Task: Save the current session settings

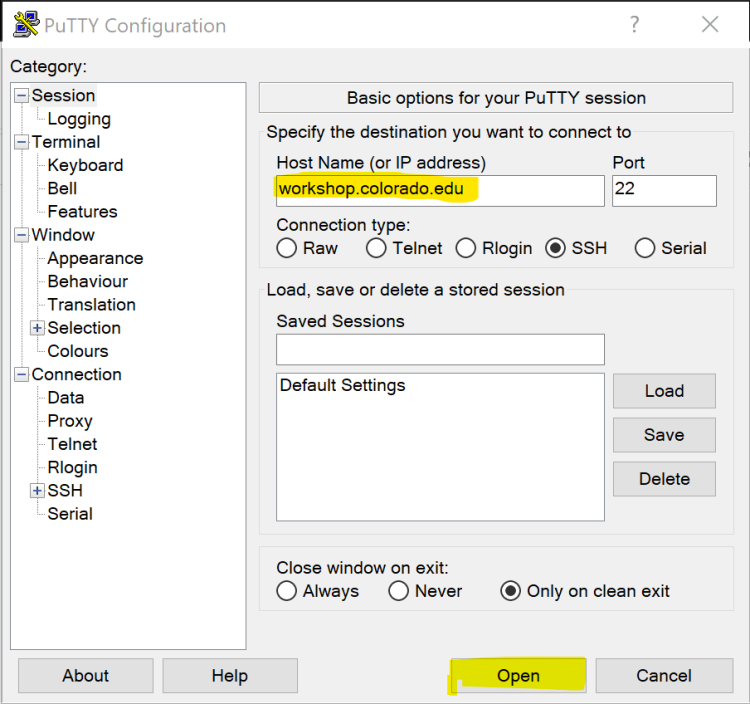Action: click(x=664, y=435)
